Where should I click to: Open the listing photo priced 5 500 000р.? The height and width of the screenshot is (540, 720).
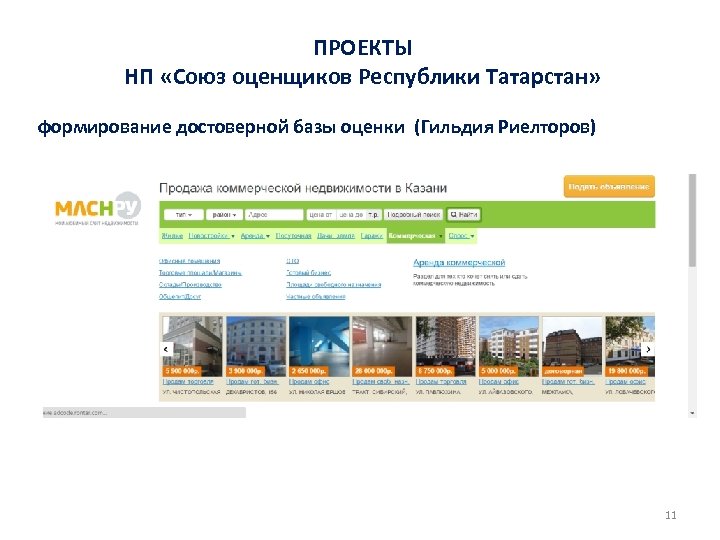tap(192, 346)
